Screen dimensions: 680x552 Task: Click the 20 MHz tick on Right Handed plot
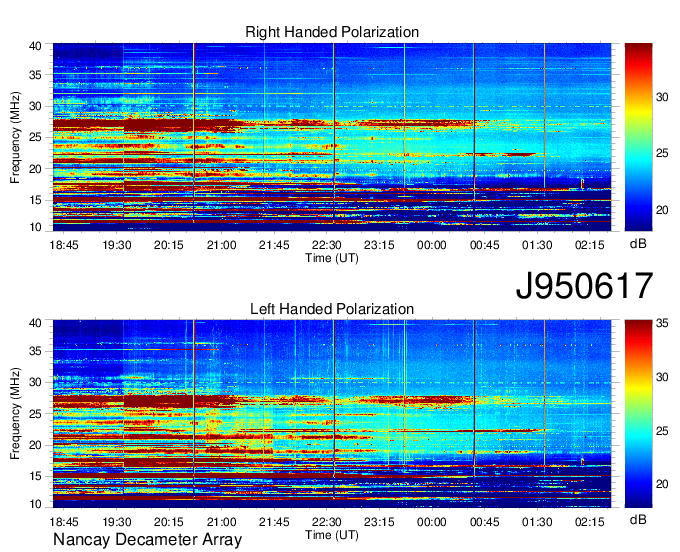pyautogui.click(x=35, y=169)
